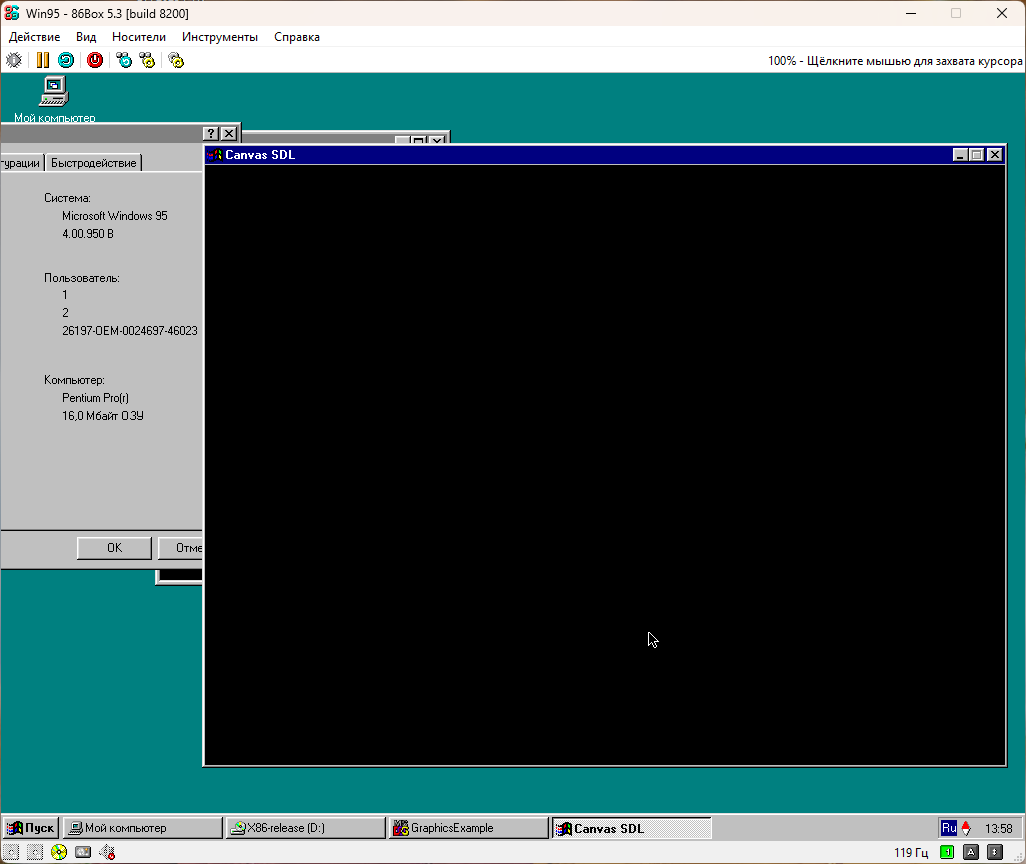Click the 86Box application icon in title bar
Viewport: 1026px width, 864px height.
pos(12,13)
